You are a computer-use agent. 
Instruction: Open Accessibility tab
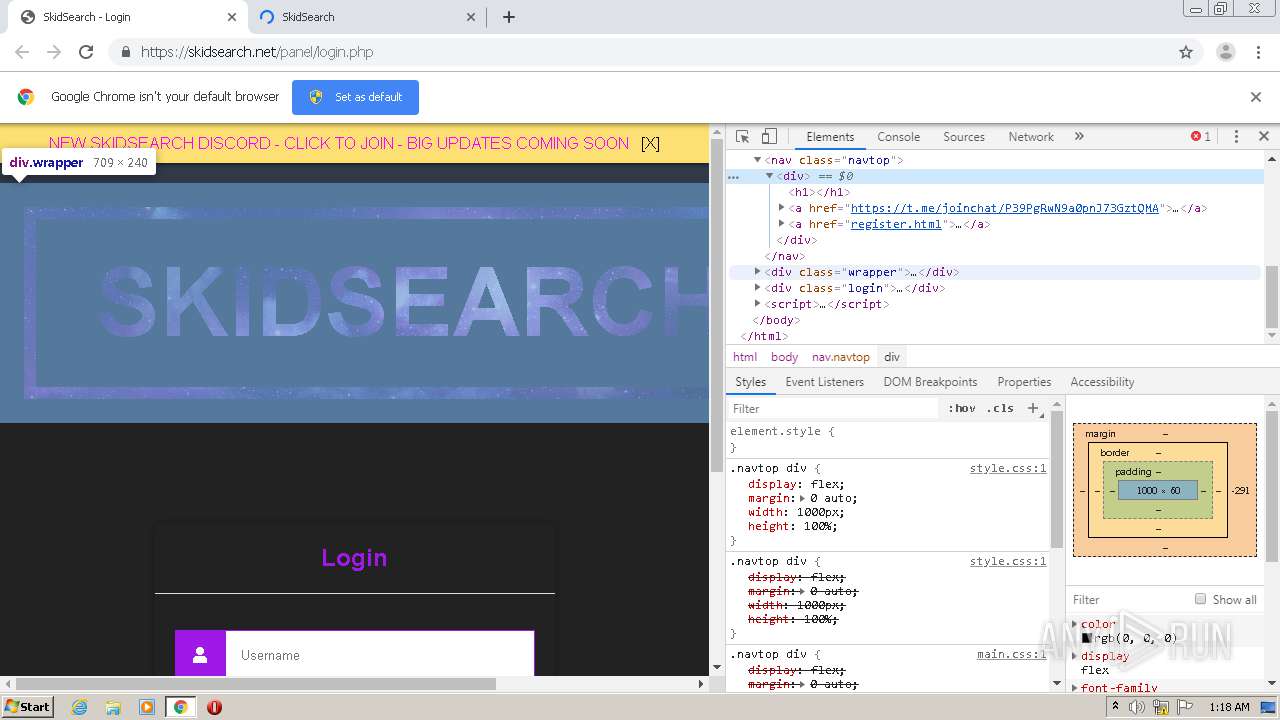(x=1102, y=382)
